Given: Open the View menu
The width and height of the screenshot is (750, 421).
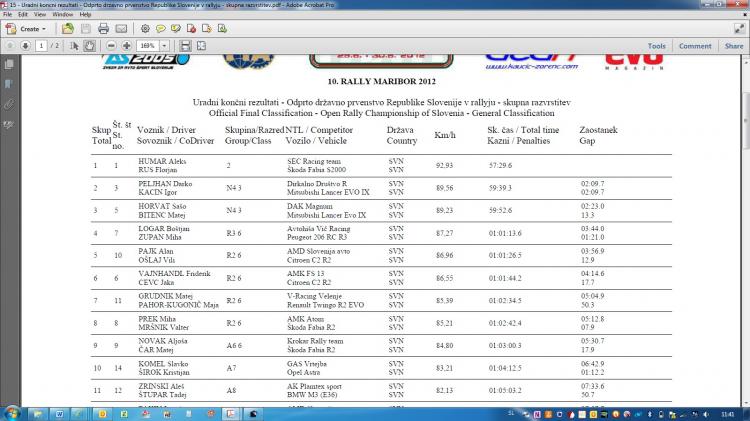Looking at the screenshot, I should click(x=37, y=15).
